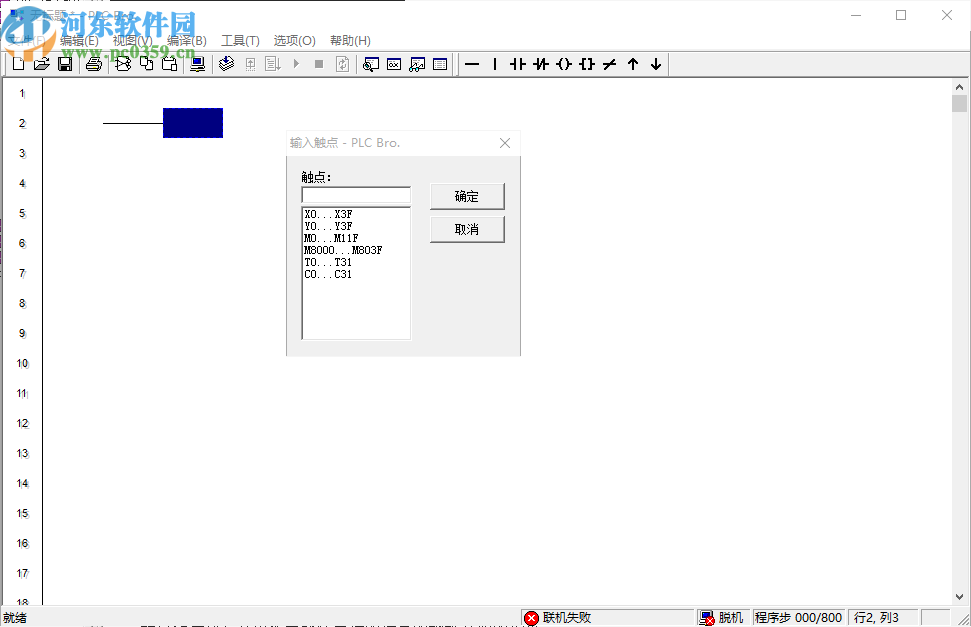
Task: Minimize the PLC Bro. window
Action: (x=856, y=15)
